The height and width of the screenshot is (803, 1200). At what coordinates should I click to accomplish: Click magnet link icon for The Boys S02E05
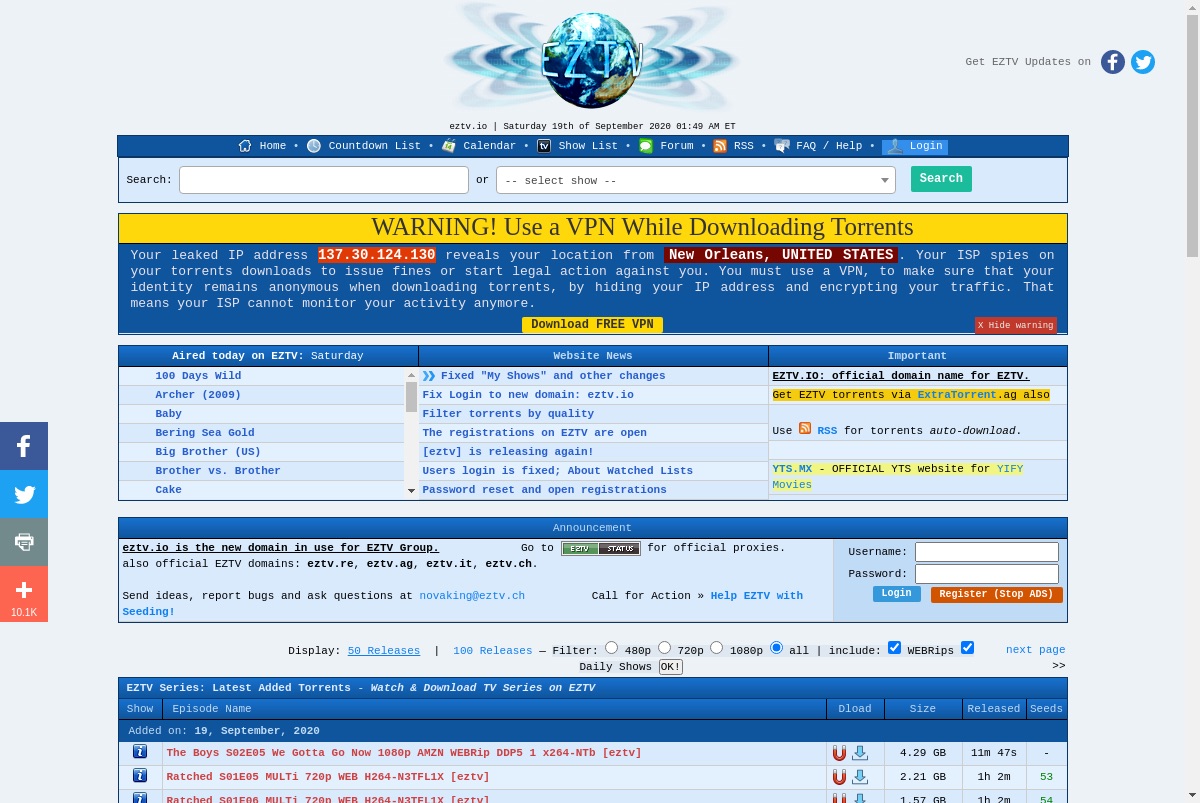[x=839, y=753]
